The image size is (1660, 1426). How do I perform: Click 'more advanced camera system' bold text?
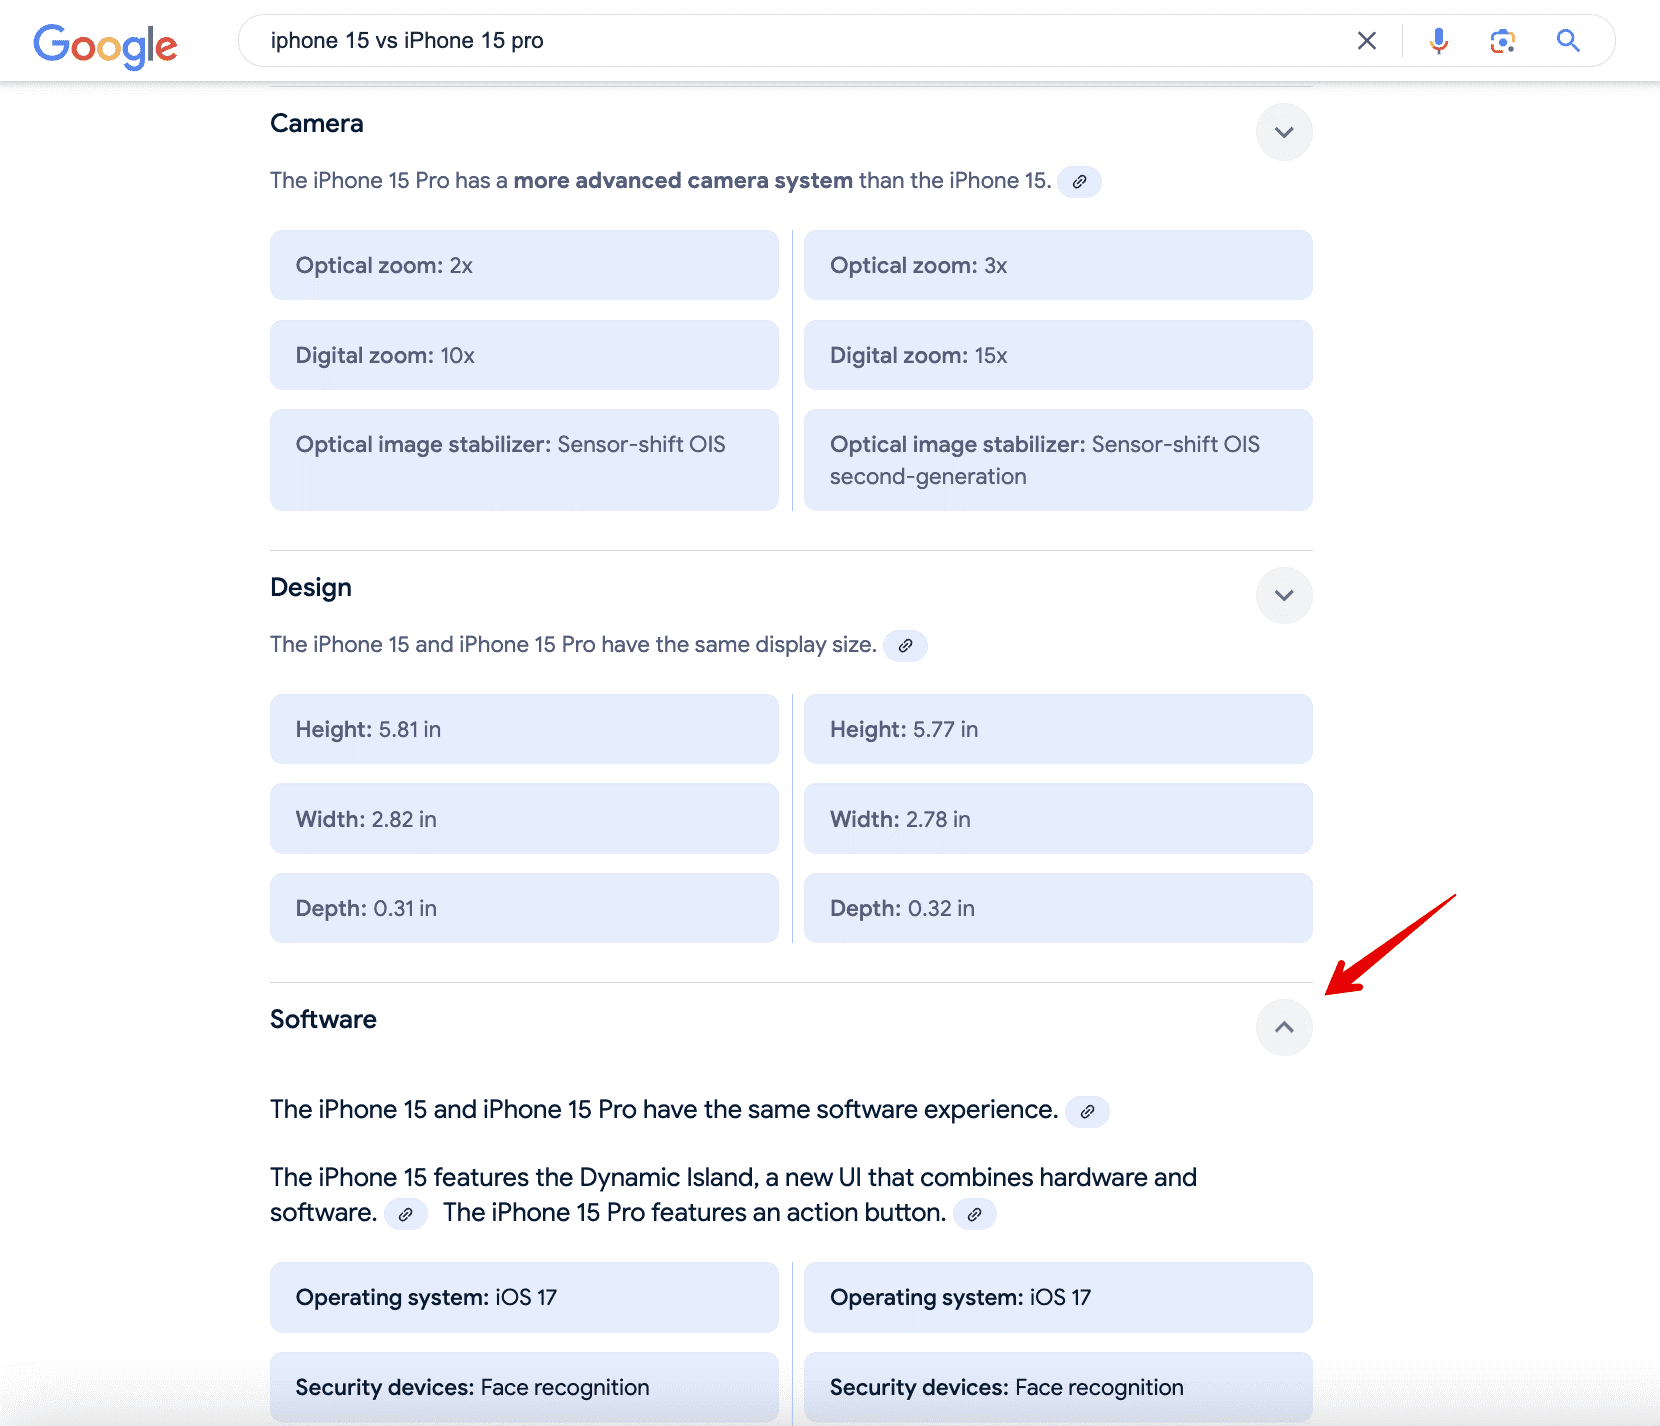tap(683, 181)
